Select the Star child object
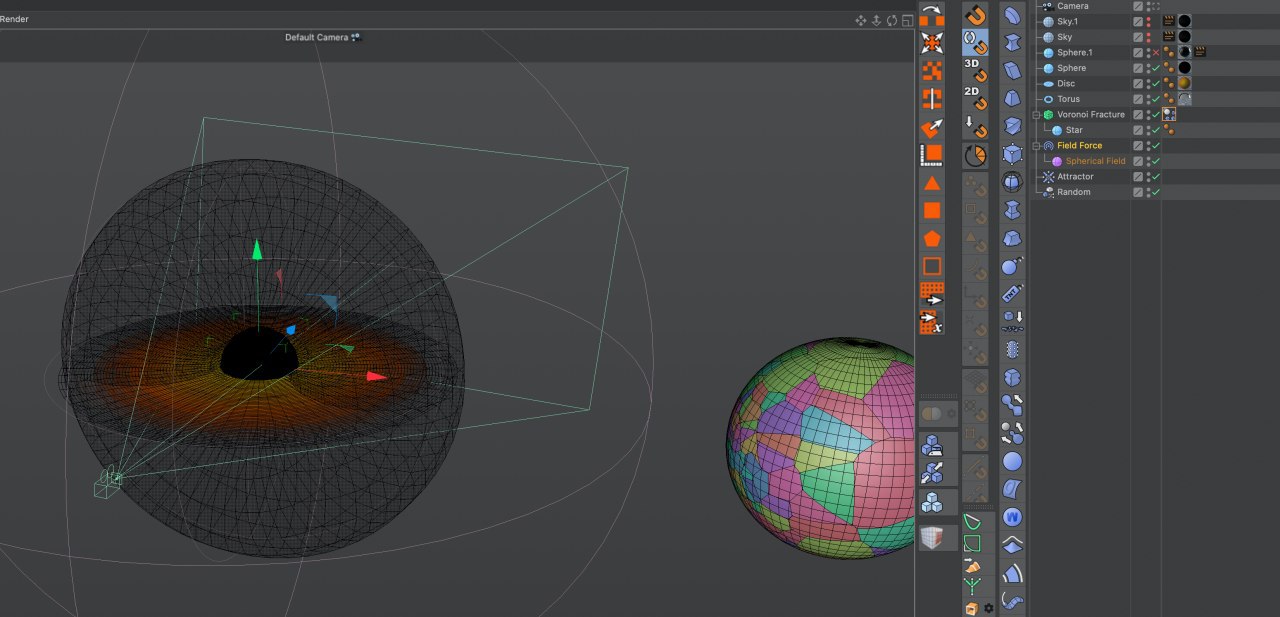This screenshot has height=617, width=1280. click(x=1074, y=130)
